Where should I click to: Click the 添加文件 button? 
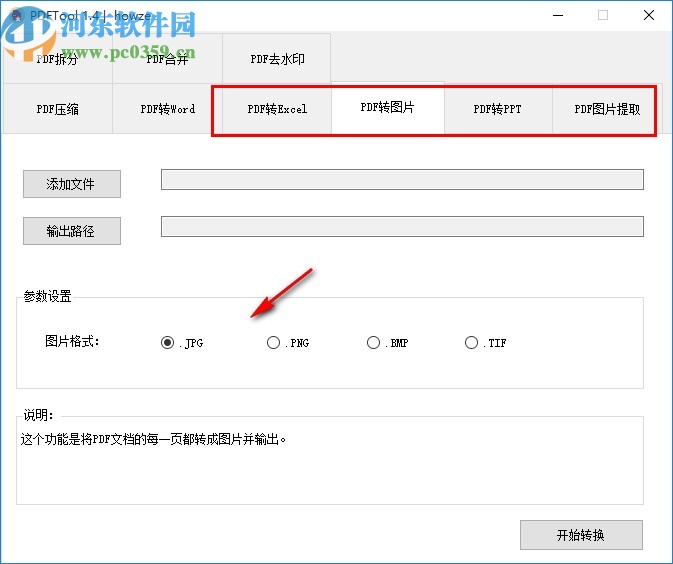tap(72, 184)
